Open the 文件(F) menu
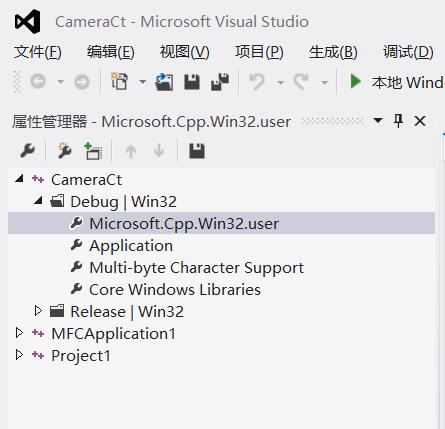The image size is (445, 429). point(38,52)
